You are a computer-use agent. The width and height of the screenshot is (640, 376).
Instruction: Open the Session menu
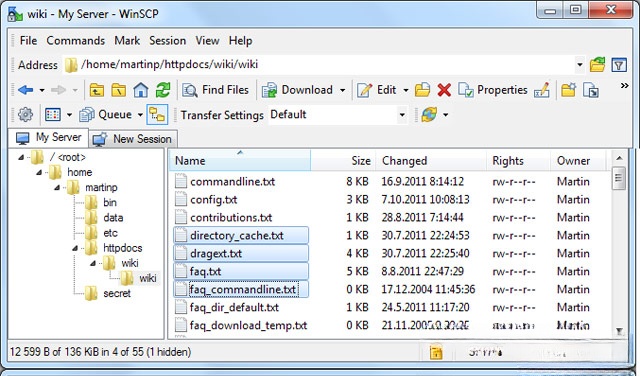167,41
